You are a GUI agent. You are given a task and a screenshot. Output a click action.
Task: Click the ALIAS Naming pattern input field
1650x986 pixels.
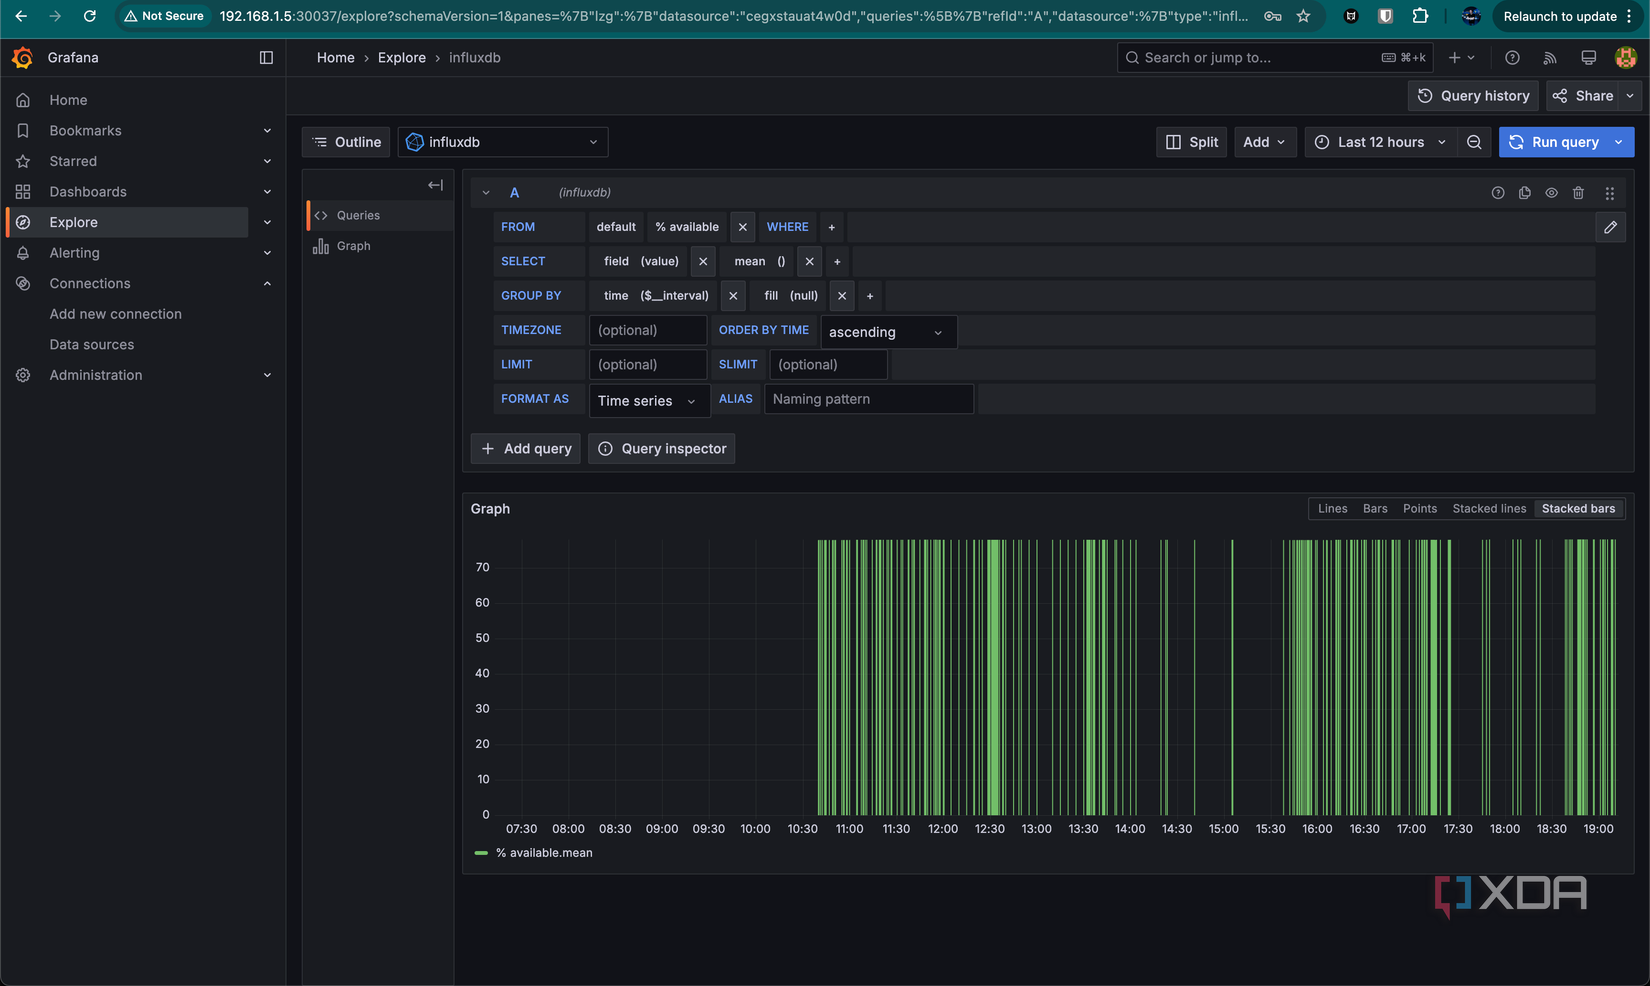point(868,398)
